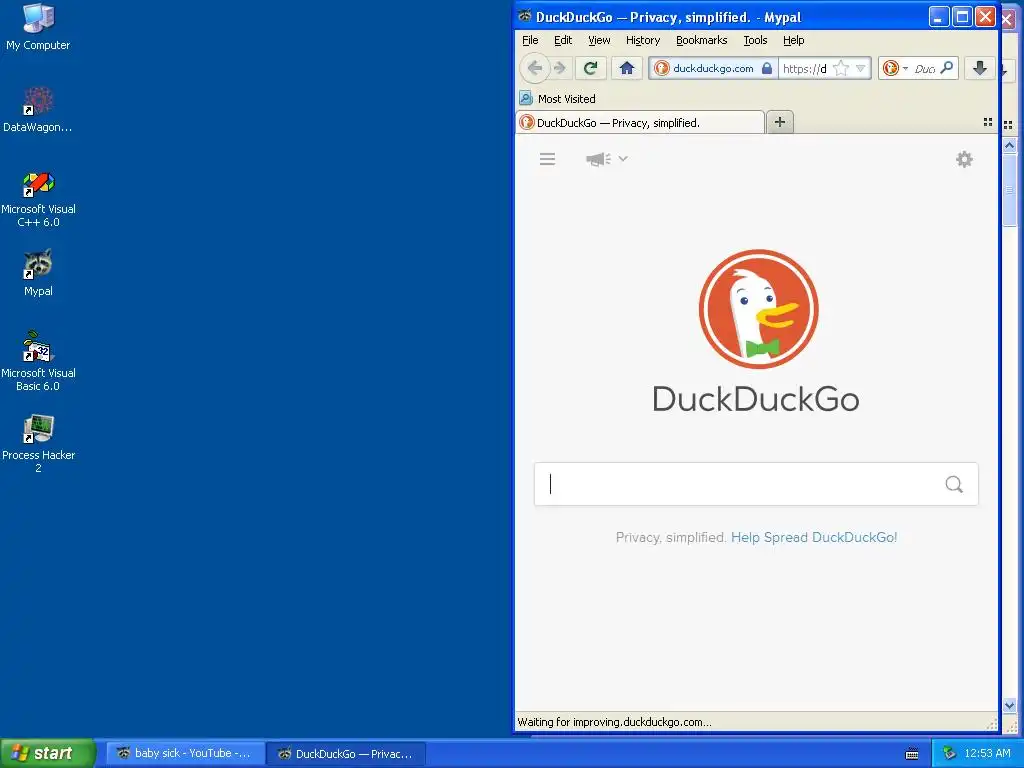The image size is (1024, 768).
Task: Go back with the browser Back arrow
Action: point(534,68)
